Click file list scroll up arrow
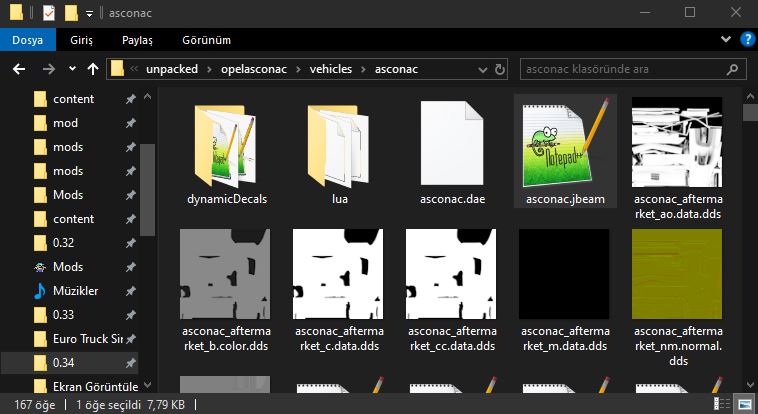This screenshot has width=758, height=414. 750,97
